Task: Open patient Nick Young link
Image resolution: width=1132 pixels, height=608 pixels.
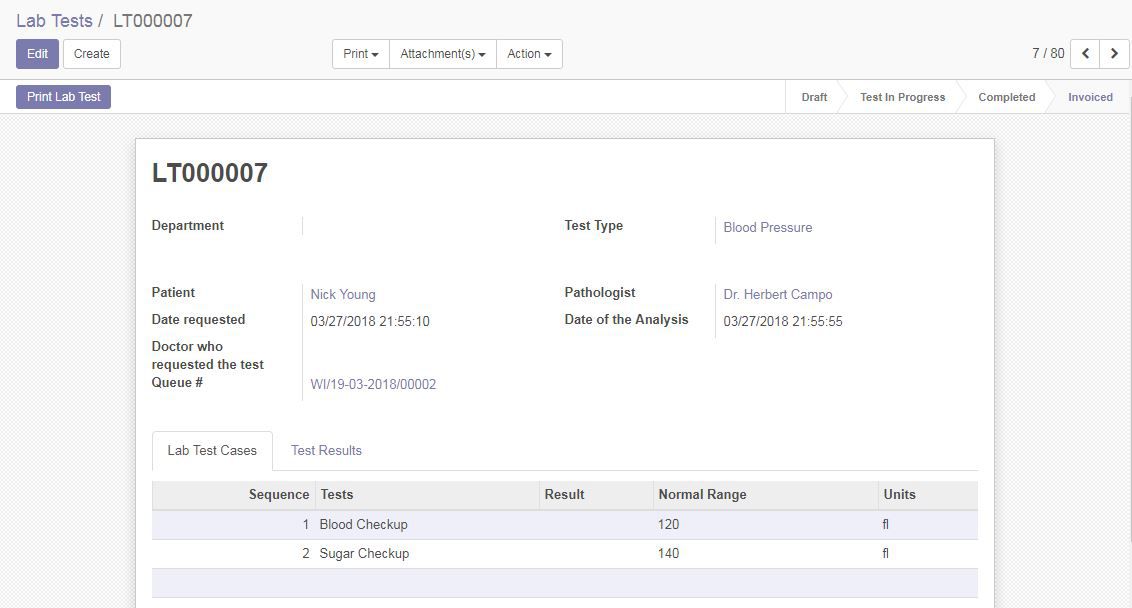Action: click(343, 295)
